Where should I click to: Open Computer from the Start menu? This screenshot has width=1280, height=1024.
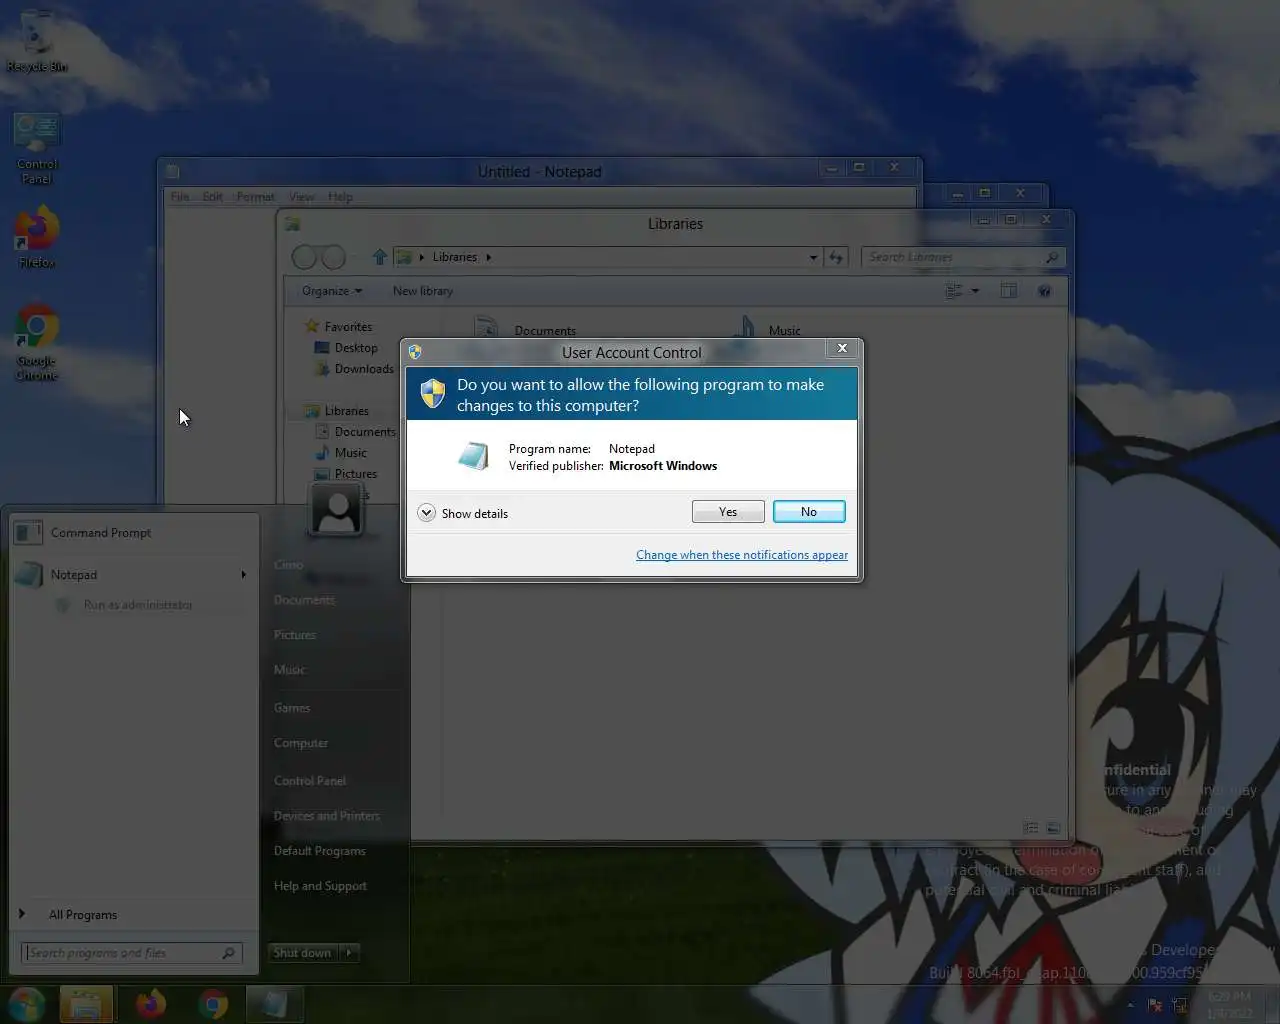tap(300, 743)
